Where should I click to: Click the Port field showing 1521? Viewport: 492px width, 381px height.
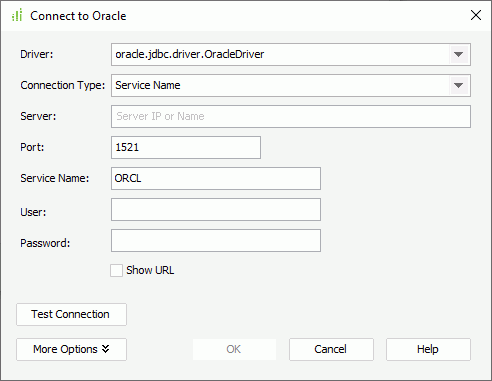coord(186,147)
